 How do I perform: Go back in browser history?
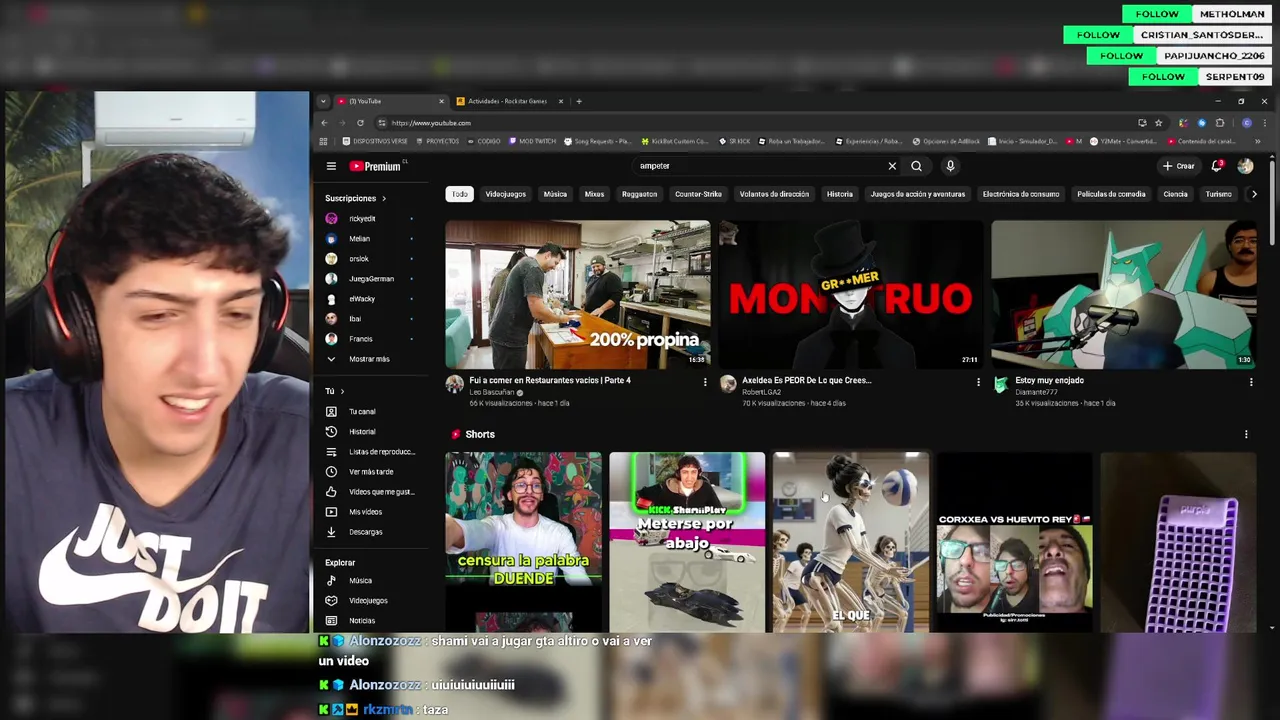(324, 123)
